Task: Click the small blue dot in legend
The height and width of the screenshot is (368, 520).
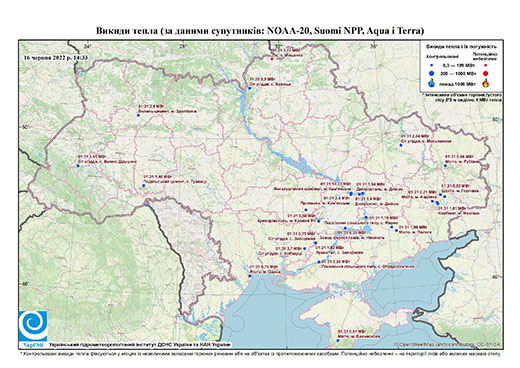Action: tap(432, 66)
